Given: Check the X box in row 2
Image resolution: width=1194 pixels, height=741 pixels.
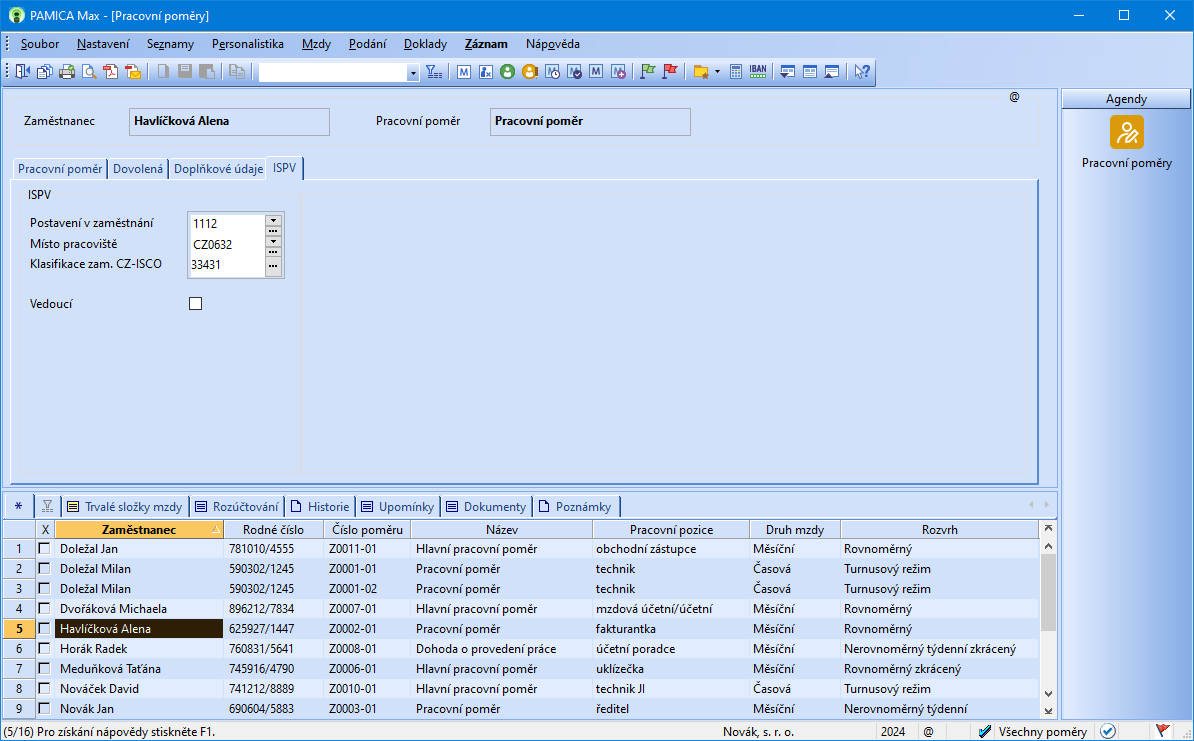Looking at the screenshot, I should [x=45, y=568].
